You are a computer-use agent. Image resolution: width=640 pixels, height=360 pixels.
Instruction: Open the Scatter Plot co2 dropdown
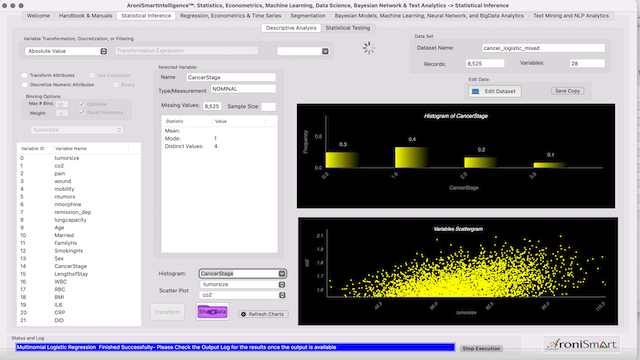pos(242,295)
